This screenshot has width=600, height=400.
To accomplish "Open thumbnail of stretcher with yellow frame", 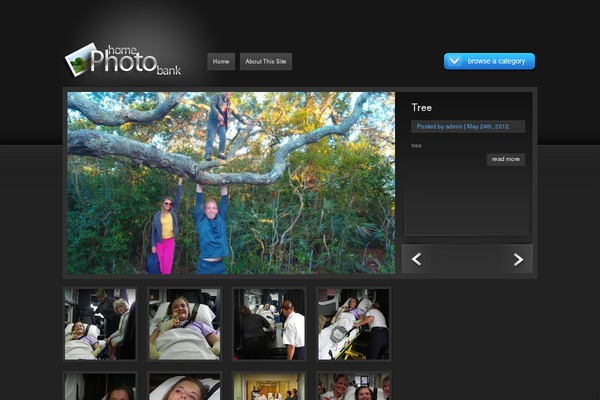I will pos(354,324).
